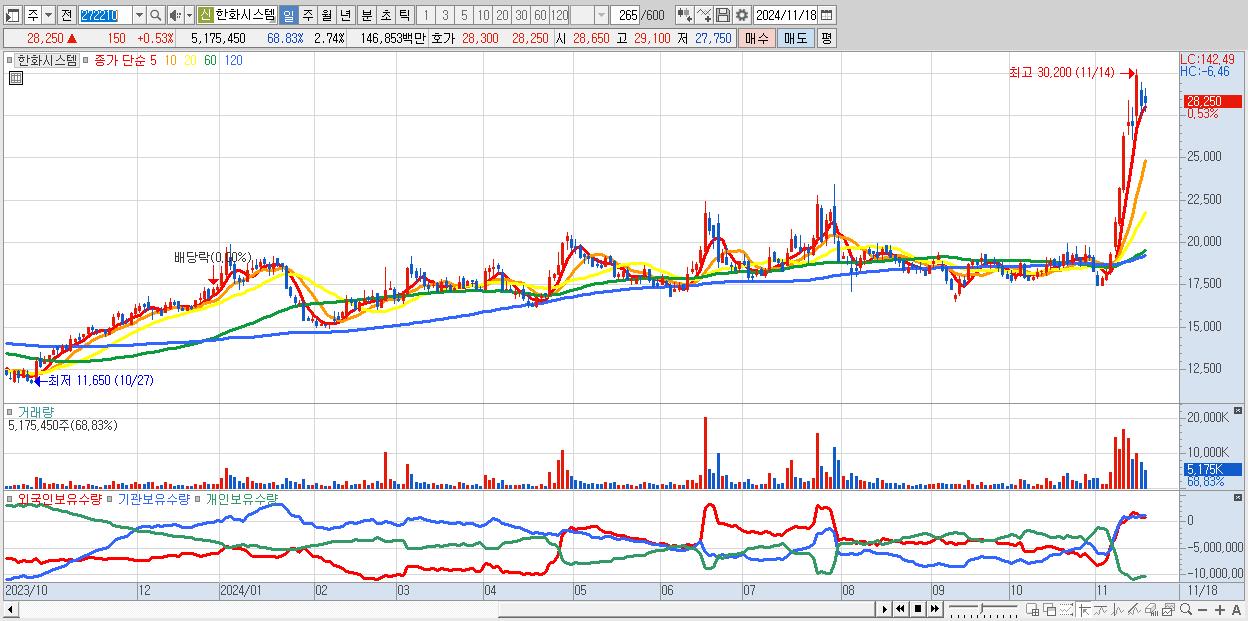1248x621 pixels.
Task: Click the 한화시스템 legend label button
Action: (x=48, y=60)
